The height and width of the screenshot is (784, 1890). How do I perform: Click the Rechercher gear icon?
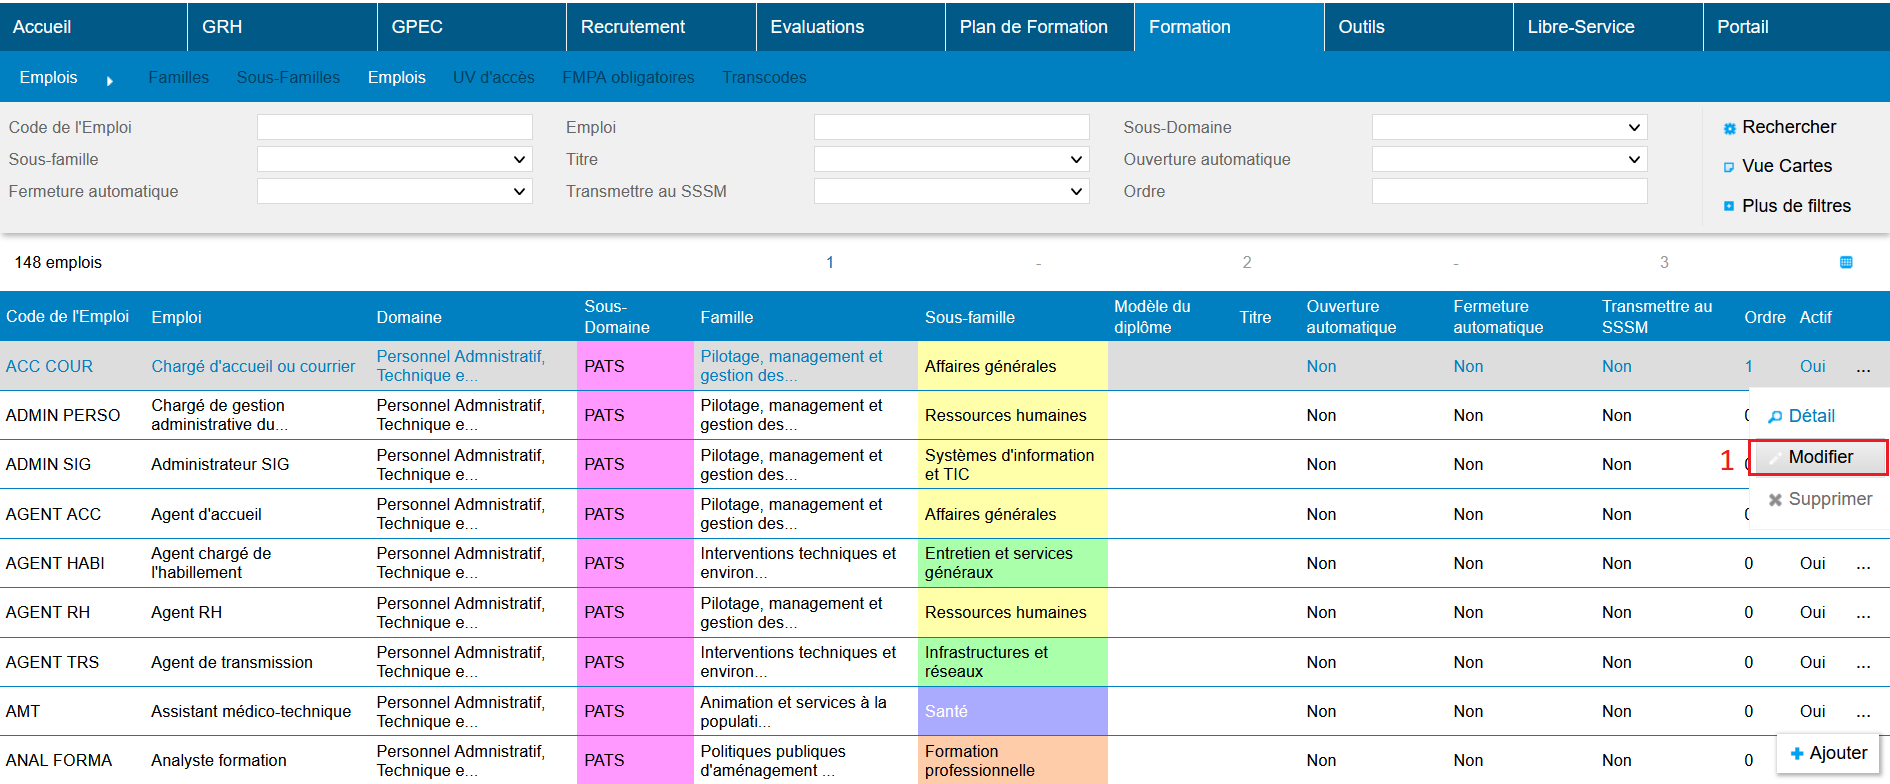[x=1729, y=128]
